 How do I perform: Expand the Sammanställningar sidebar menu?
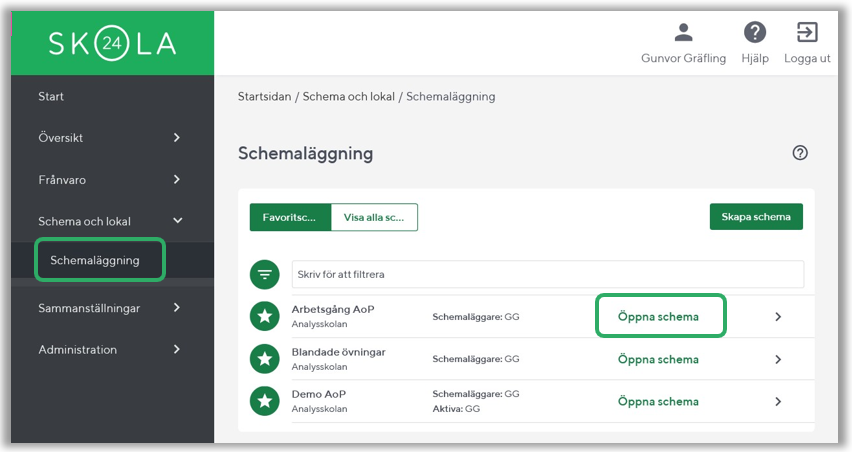(177, 308)
